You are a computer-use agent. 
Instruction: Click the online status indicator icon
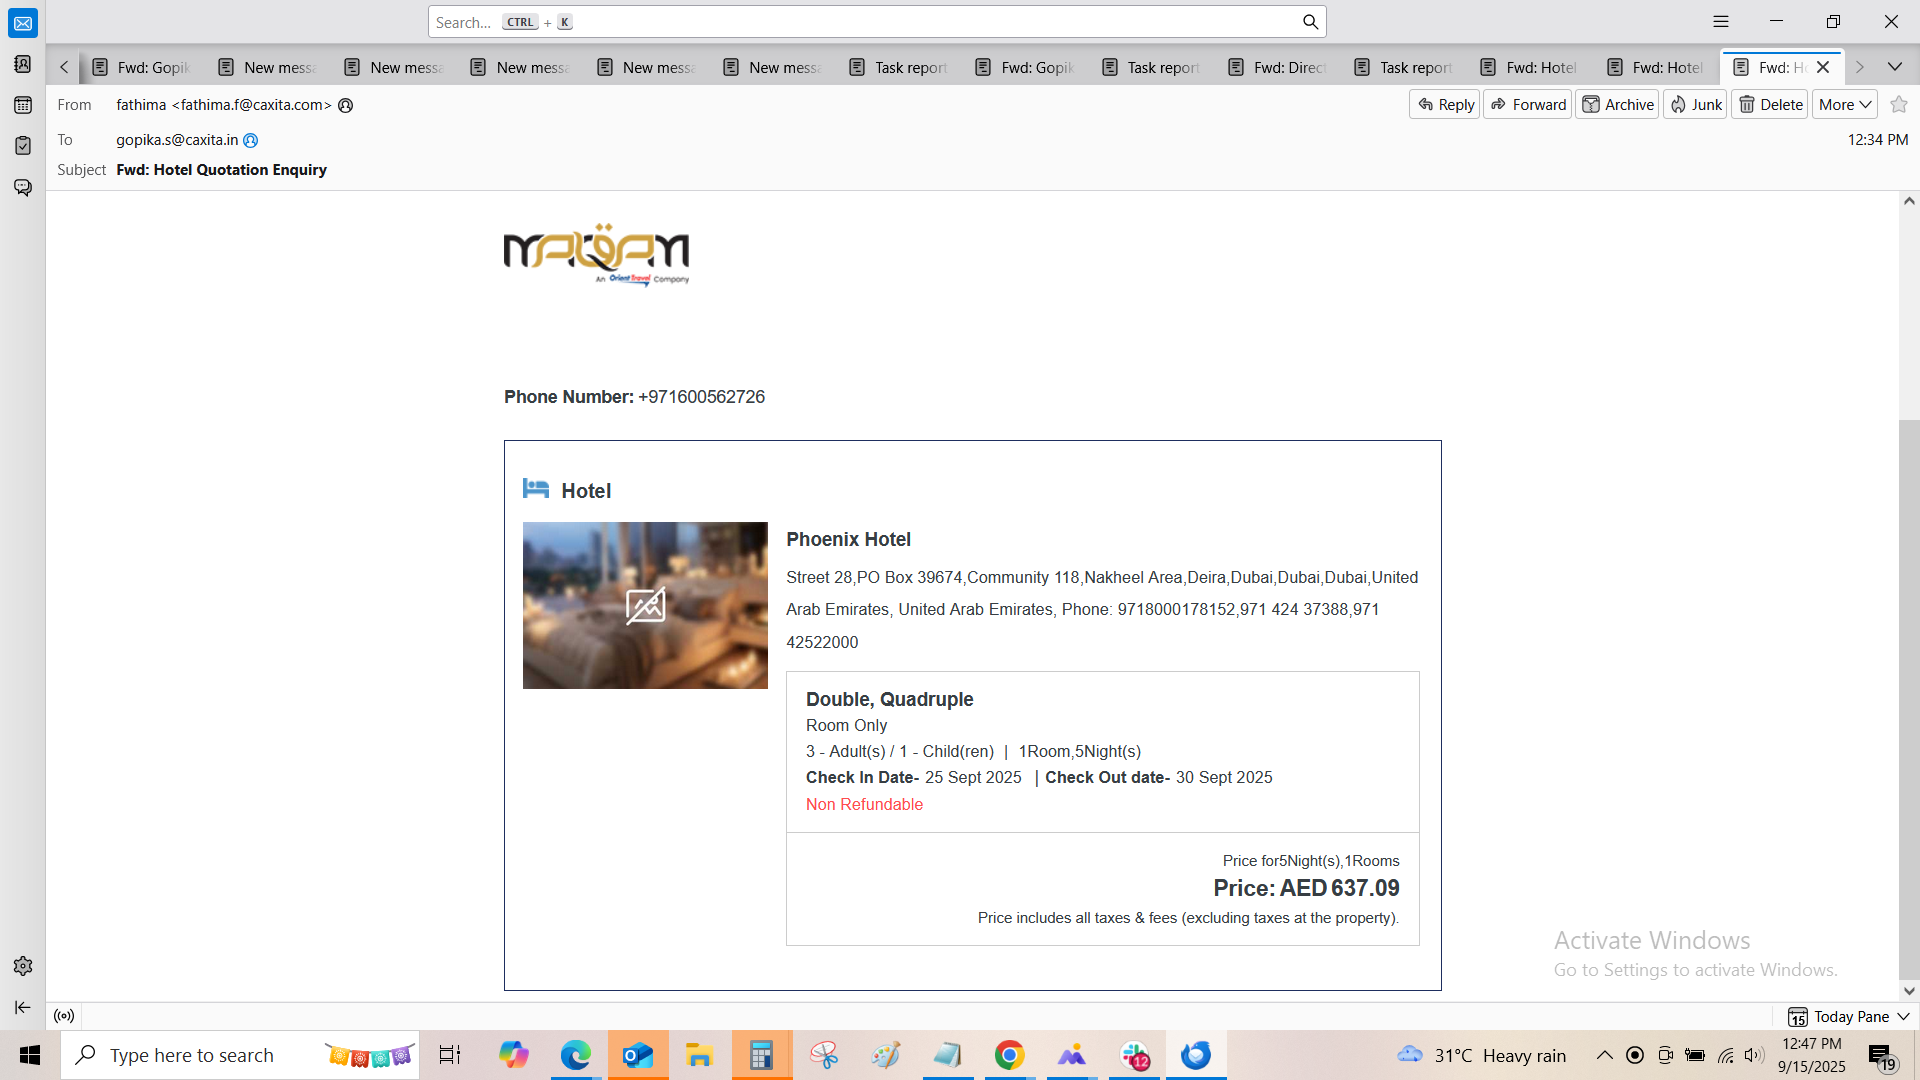64,1016
